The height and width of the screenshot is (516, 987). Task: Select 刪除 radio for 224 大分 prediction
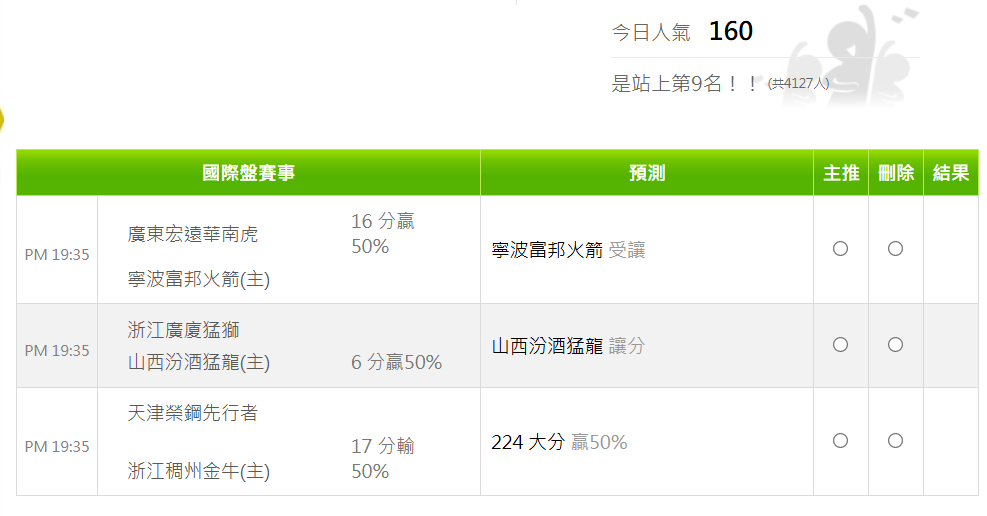(895, 440)
